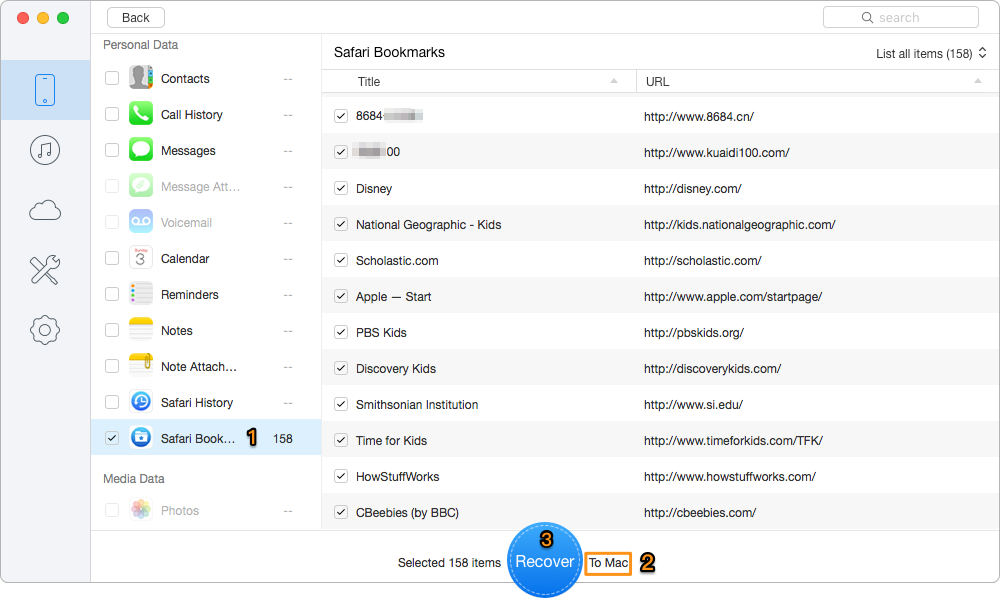1000x608 pixels.
Task: Open the iTunes music note section
Action: [x=45, y=150]
